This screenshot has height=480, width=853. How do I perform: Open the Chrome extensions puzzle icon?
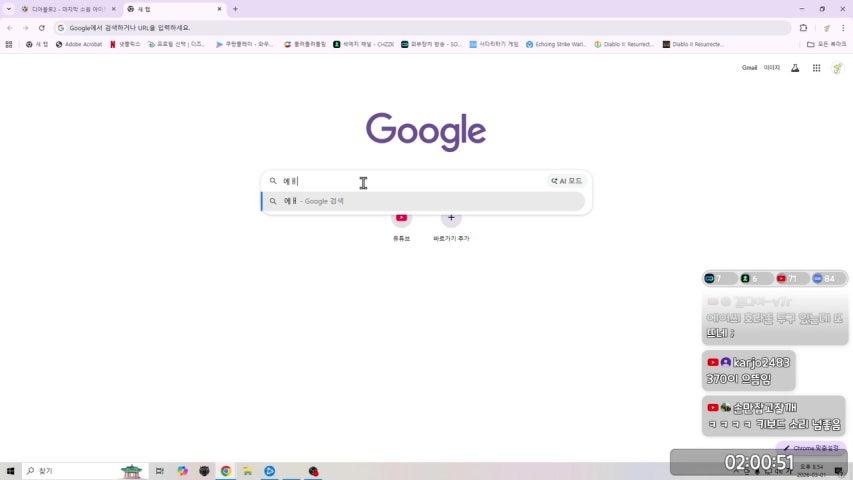803,28
